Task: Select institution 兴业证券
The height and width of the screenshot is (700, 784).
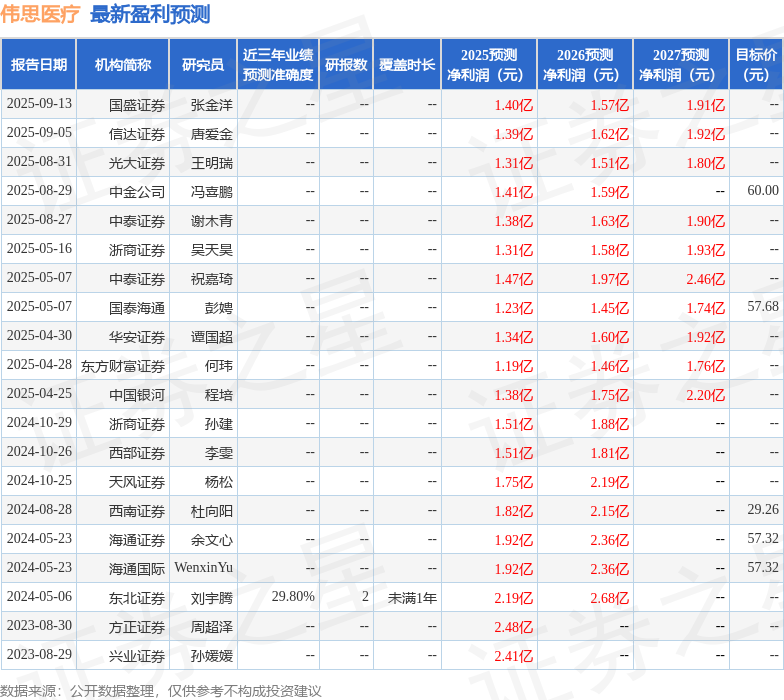Action: (137, 656)
